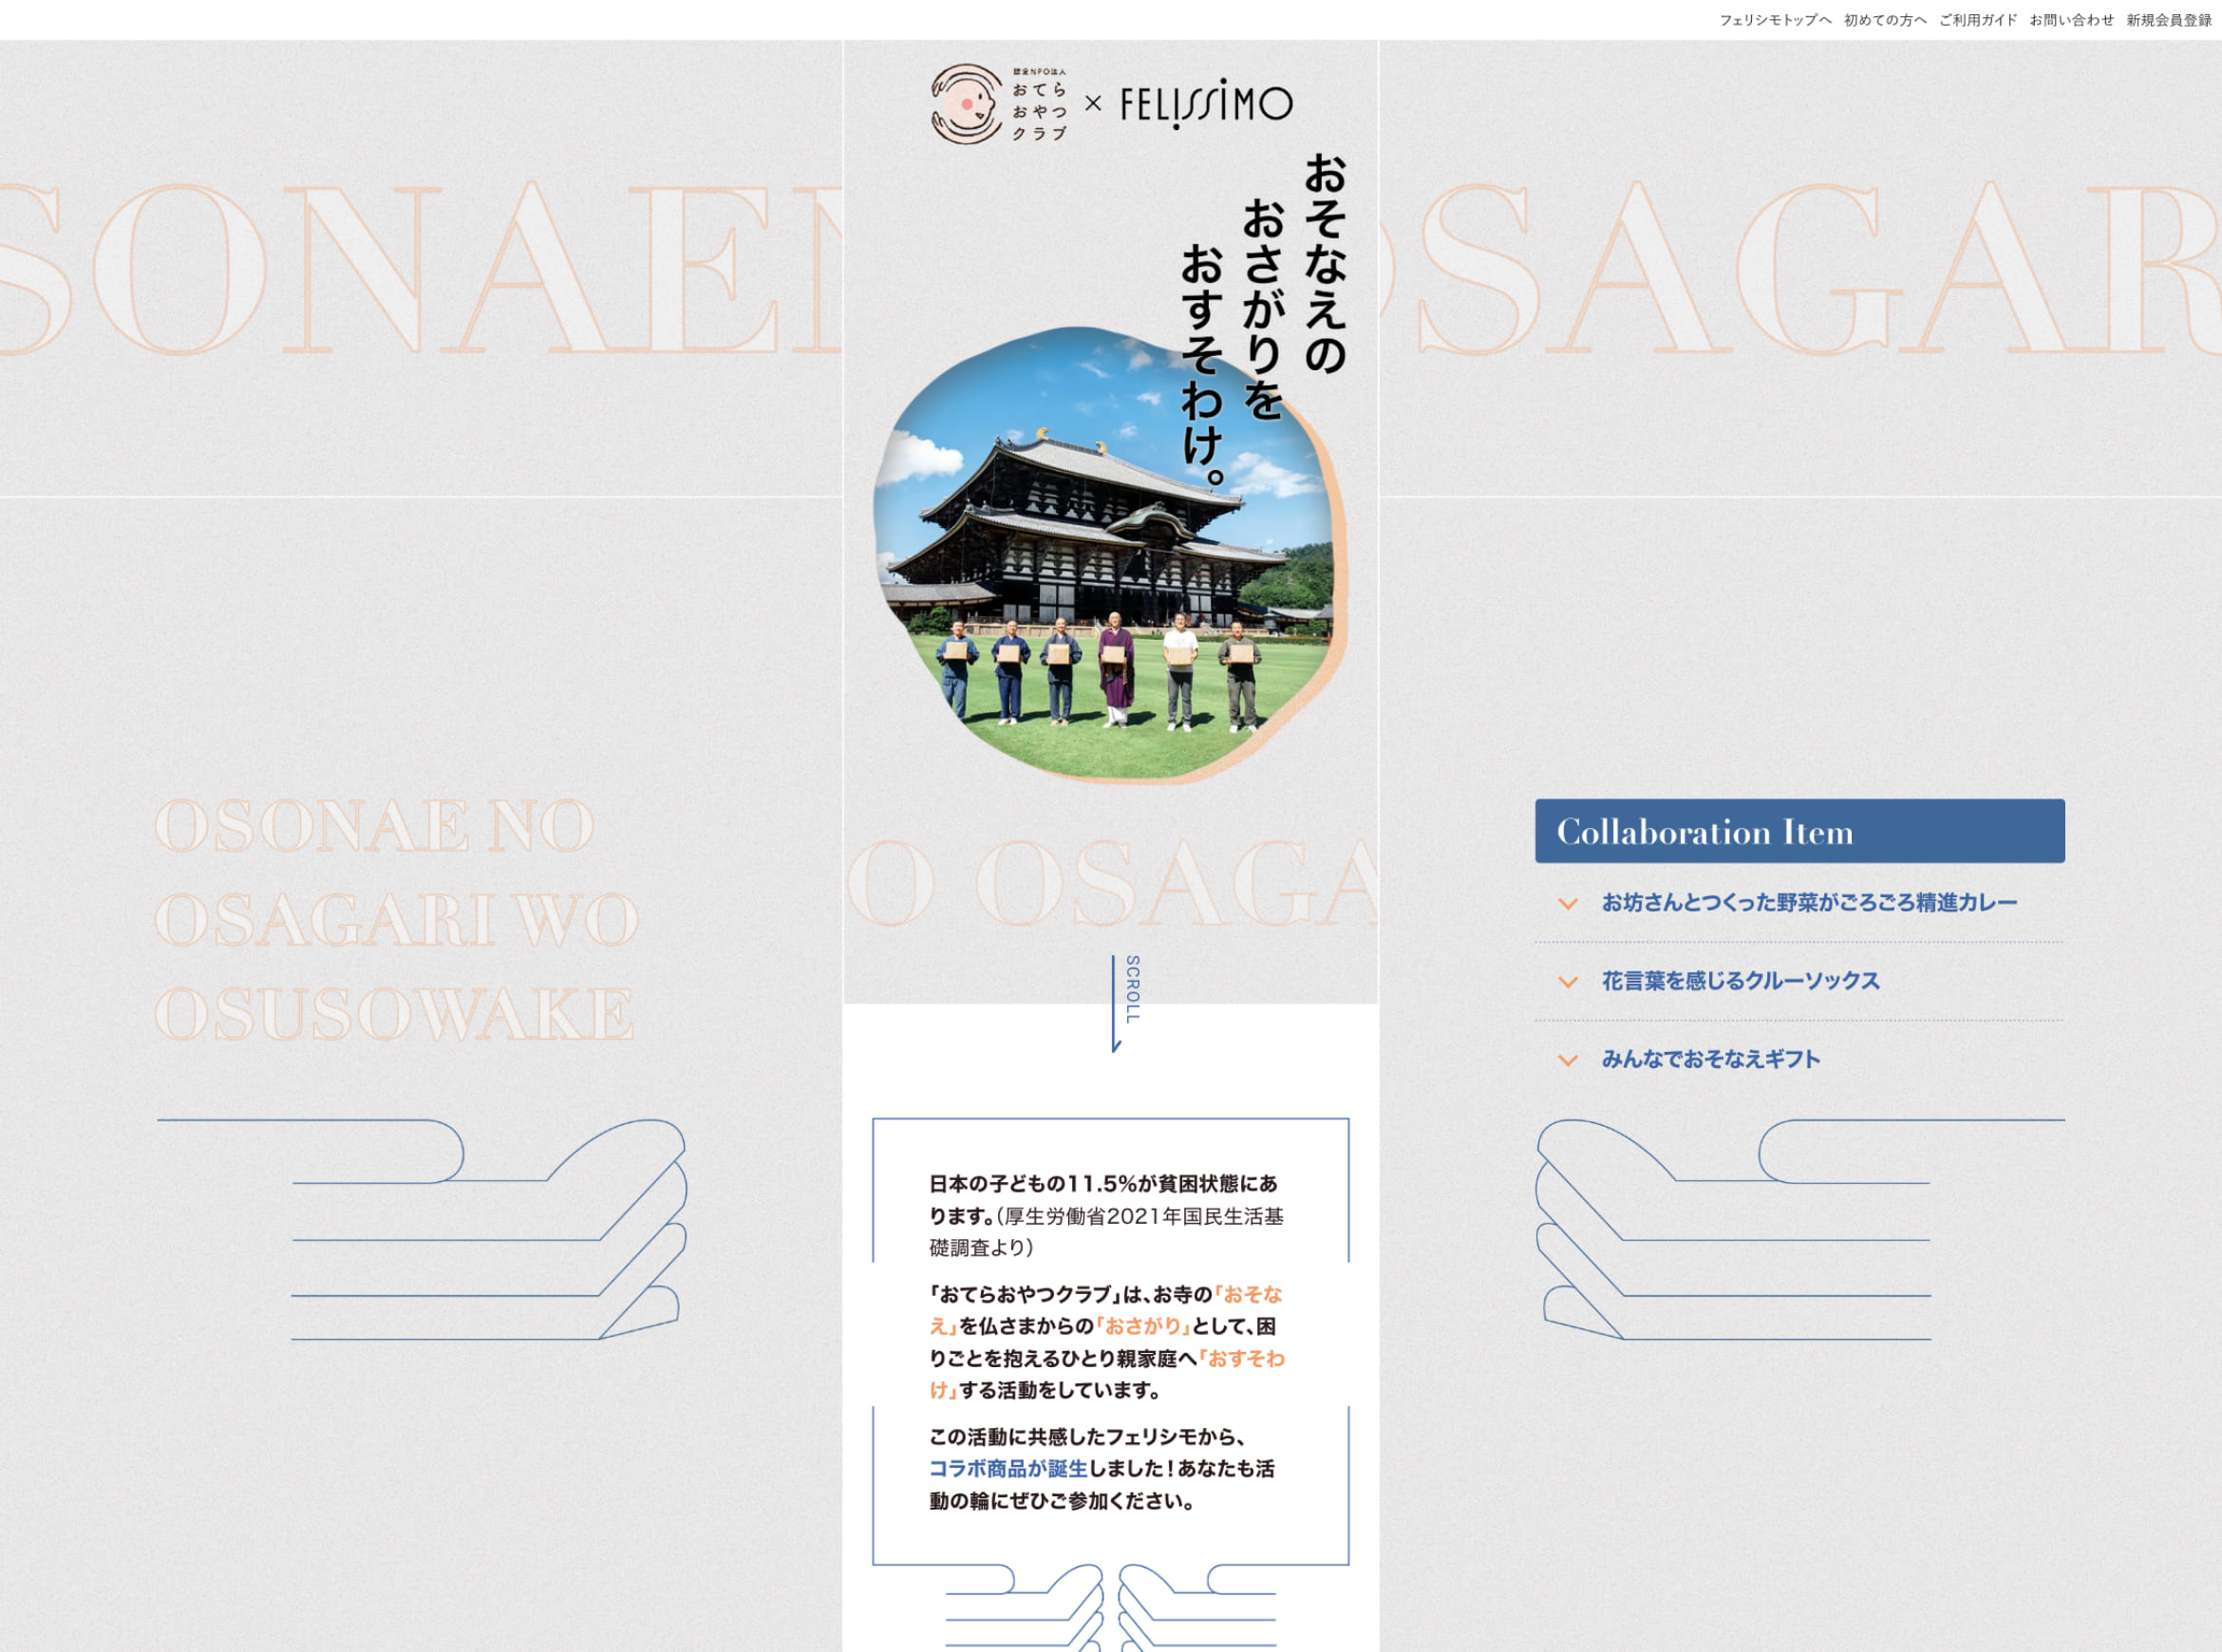
Task: Click the vertical おそなえの headline text
Action: point(1326,265)
